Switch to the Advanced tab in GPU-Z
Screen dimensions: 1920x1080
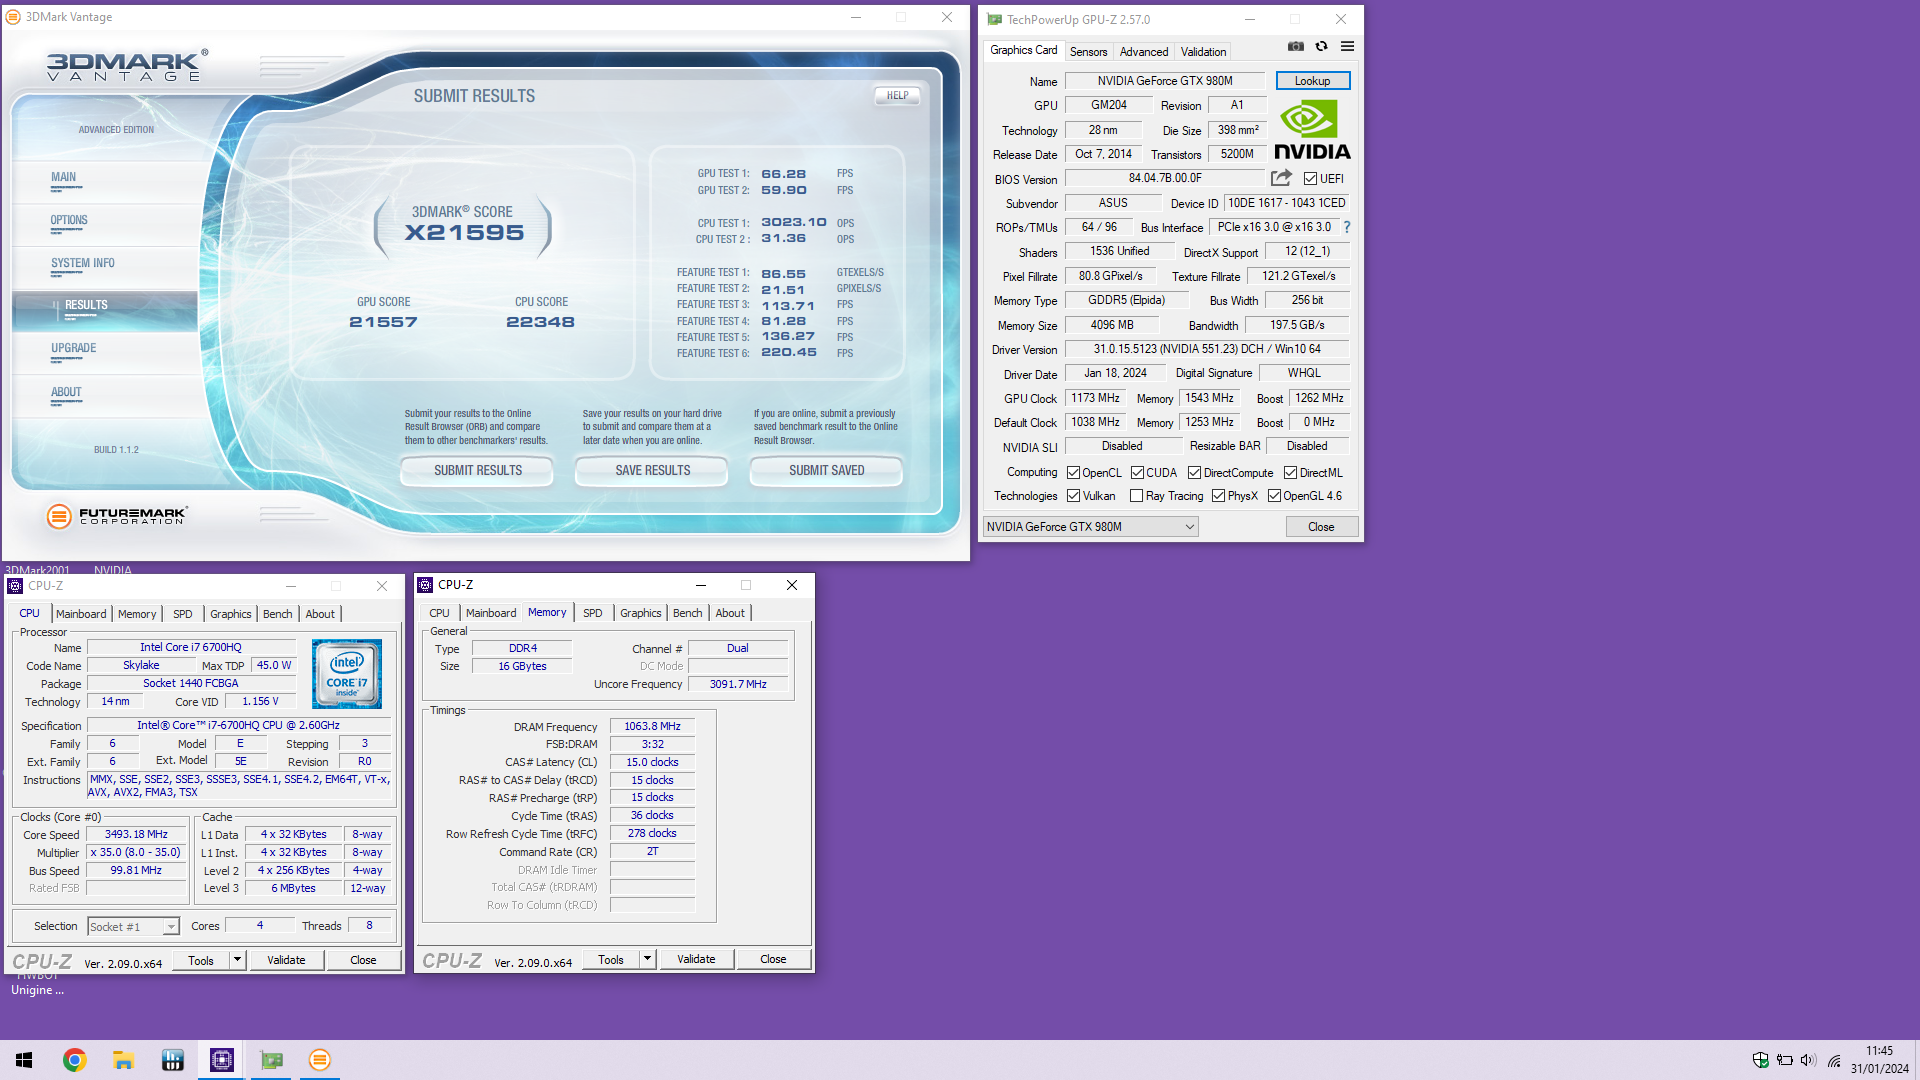click(x=1143, y=52)
